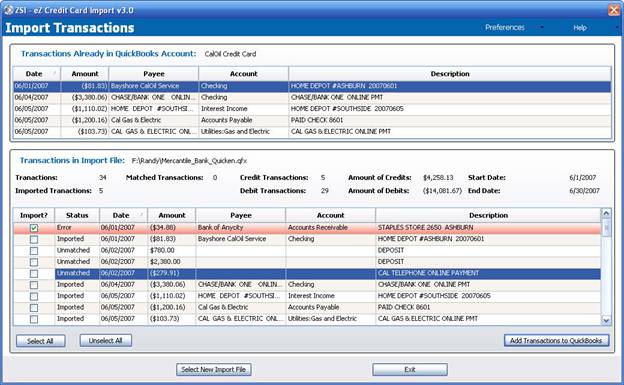
Task: Click Amount of Credits value $4,258.13
Action: (x=438, y=178)
